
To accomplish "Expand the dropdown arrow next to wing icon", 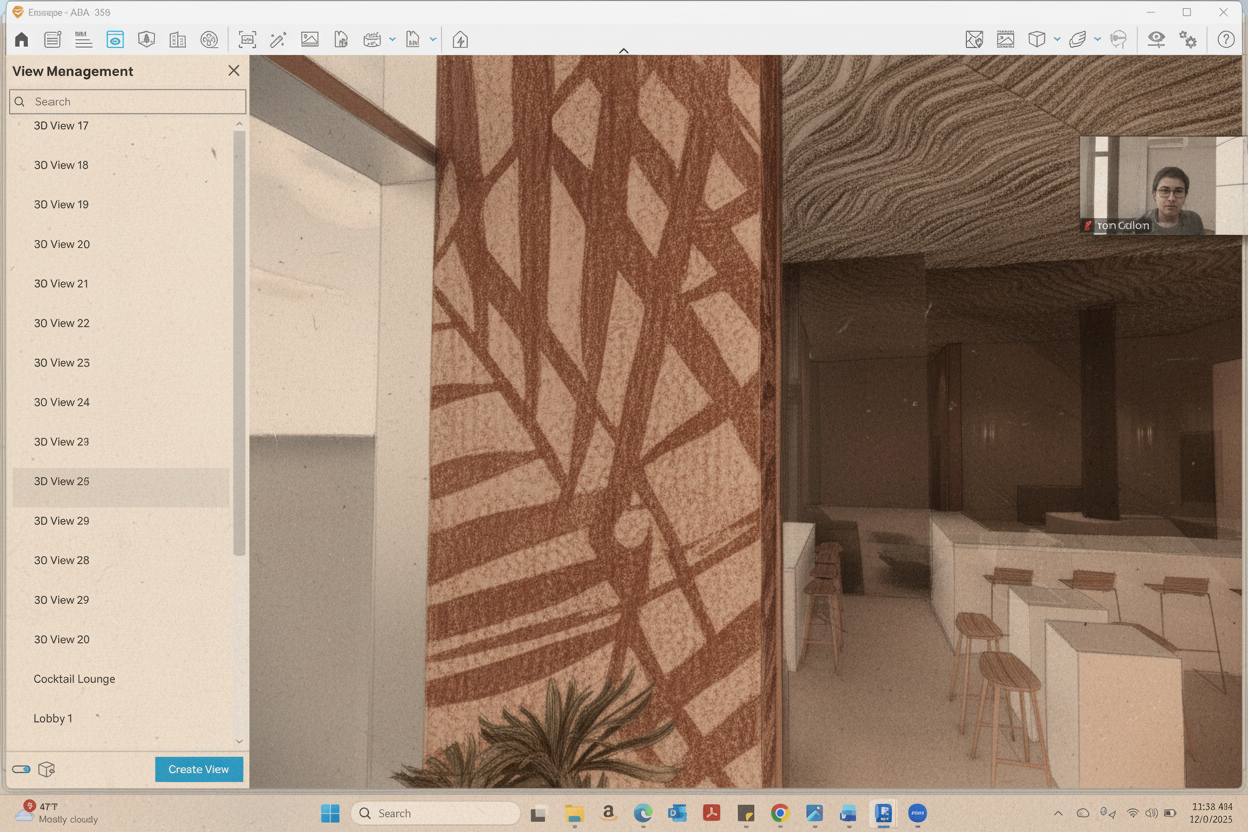I will click(1098, 40).
